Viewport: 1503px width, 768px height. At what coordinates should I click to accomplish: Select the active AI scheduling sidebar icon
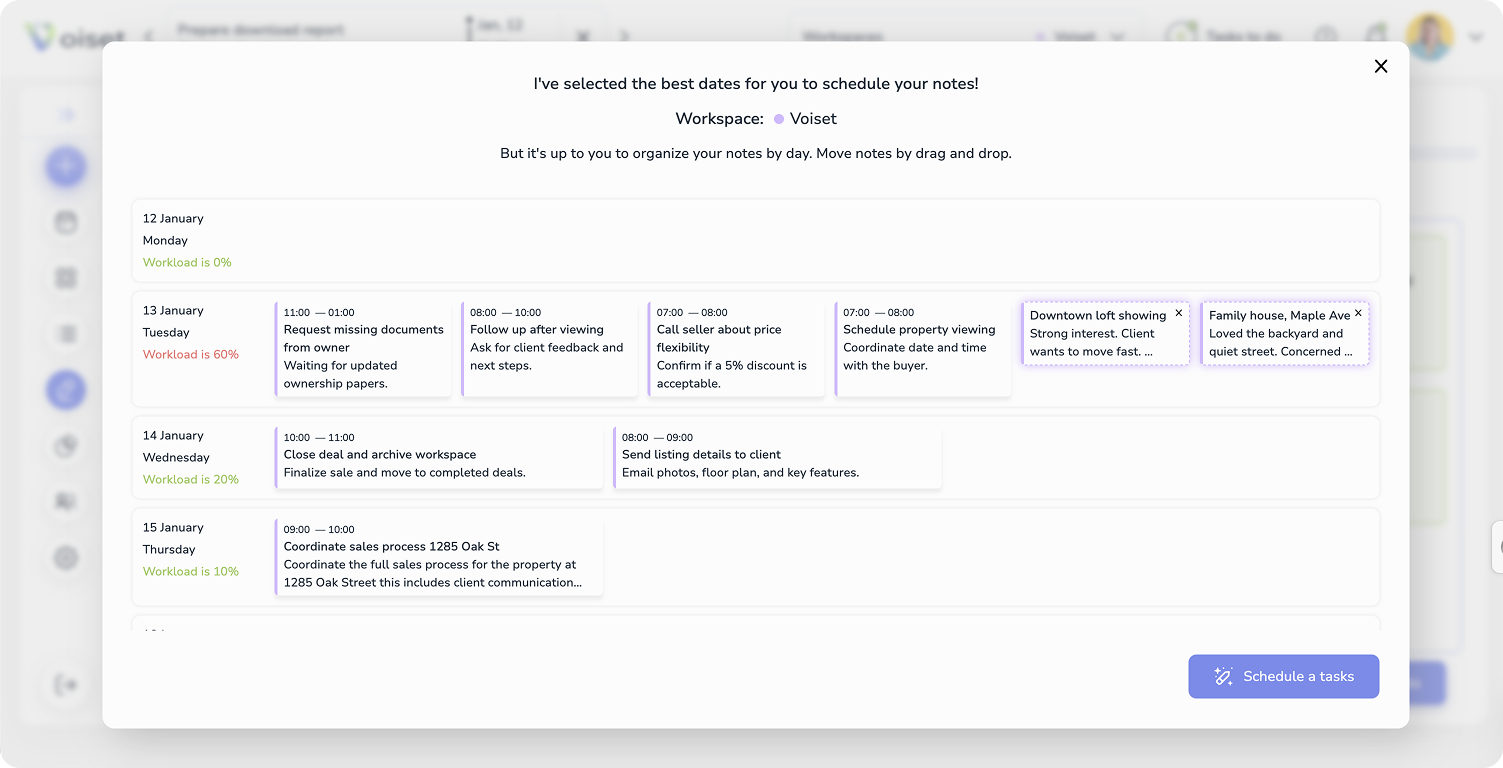click(66, 390)
